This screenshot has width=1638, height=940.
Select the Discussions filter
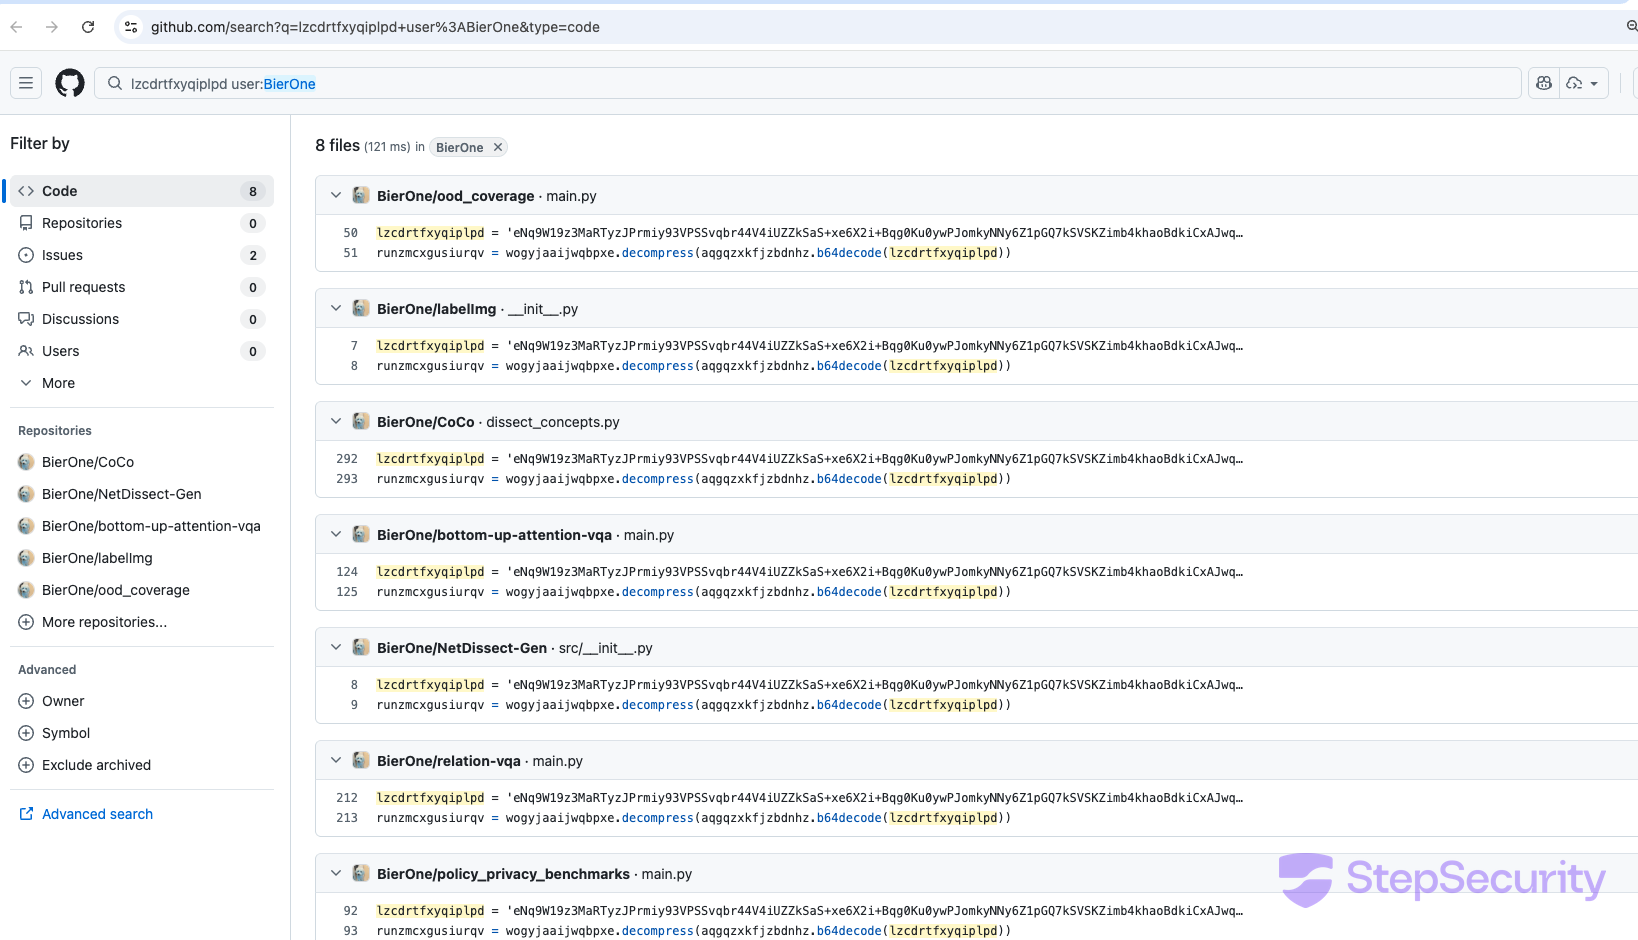(x=142, y=319)
